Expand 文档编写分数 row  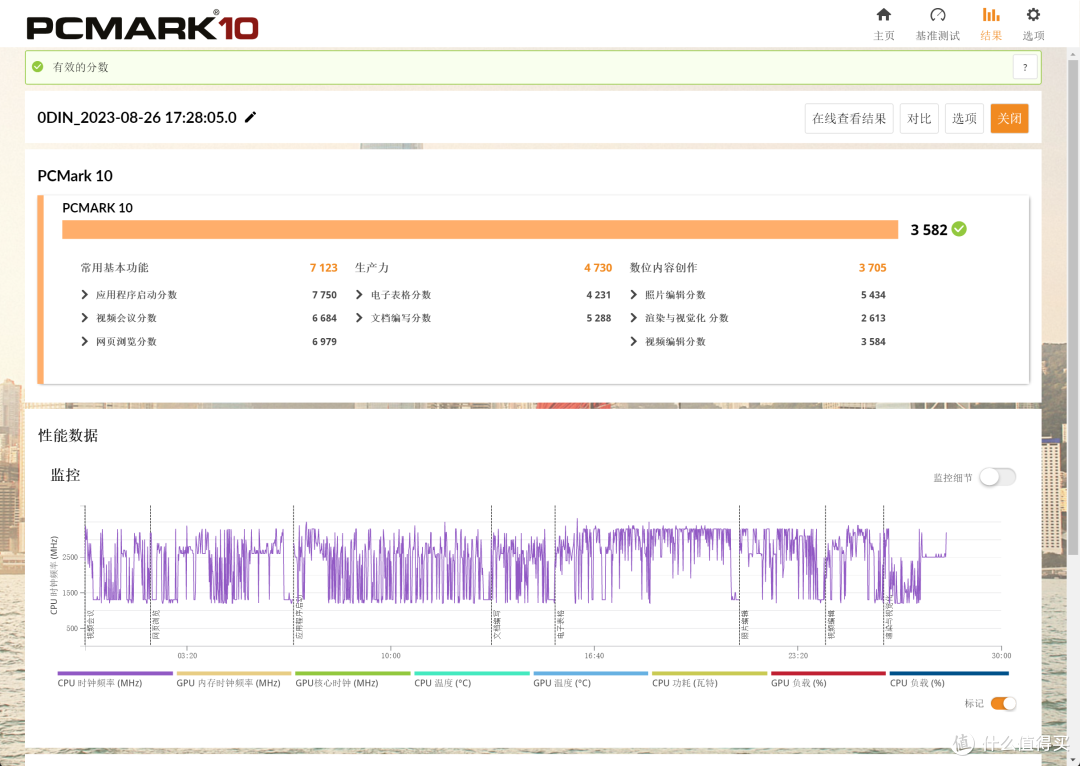coord(359,318)
